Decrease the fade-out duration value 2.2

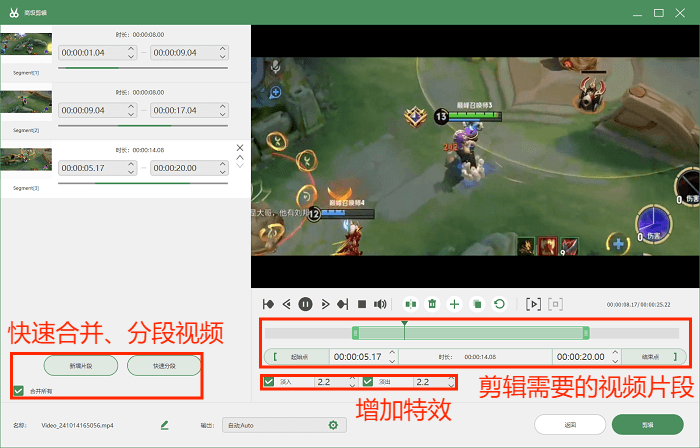pos(451,385)
